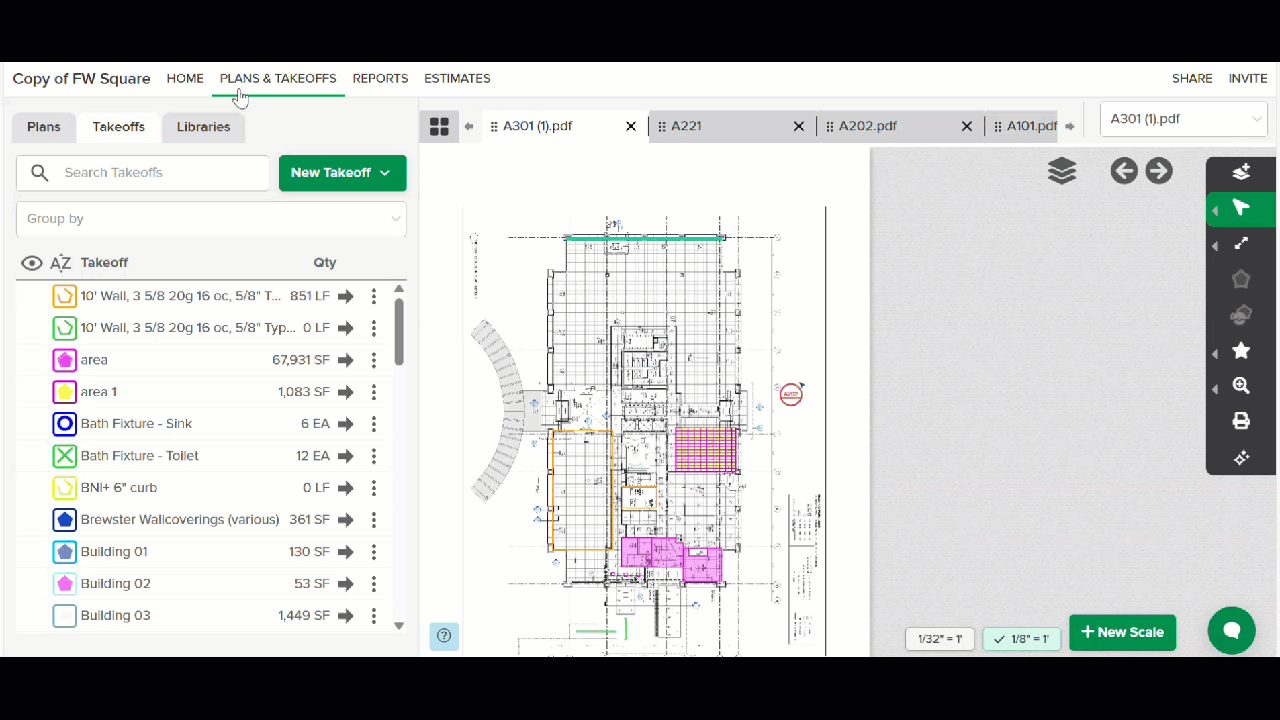The height and width of the screenshot is (720, 1280).
Task: Expand the Group by dropdown
Action: coord(211,219)
